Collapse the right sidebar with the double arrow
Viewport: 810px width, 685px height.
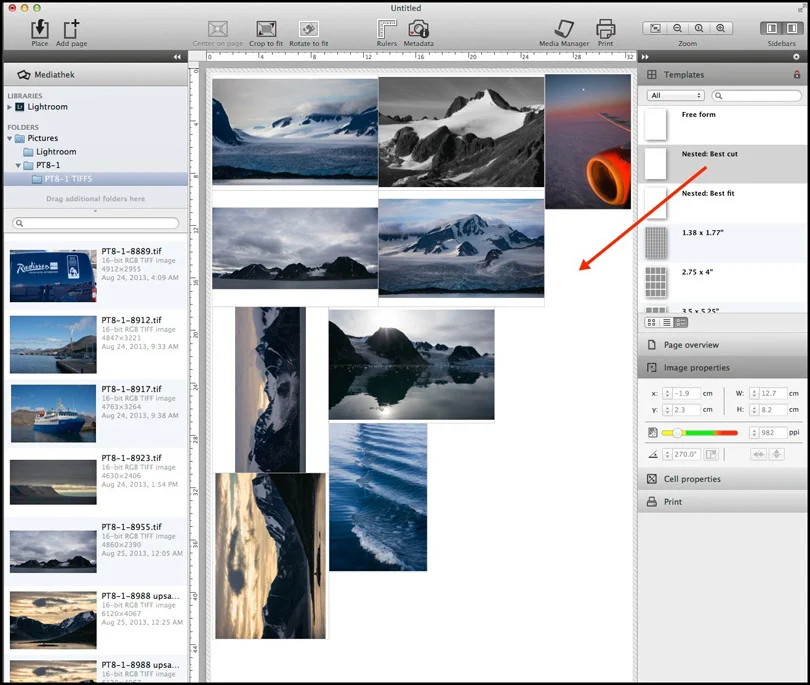645,57
